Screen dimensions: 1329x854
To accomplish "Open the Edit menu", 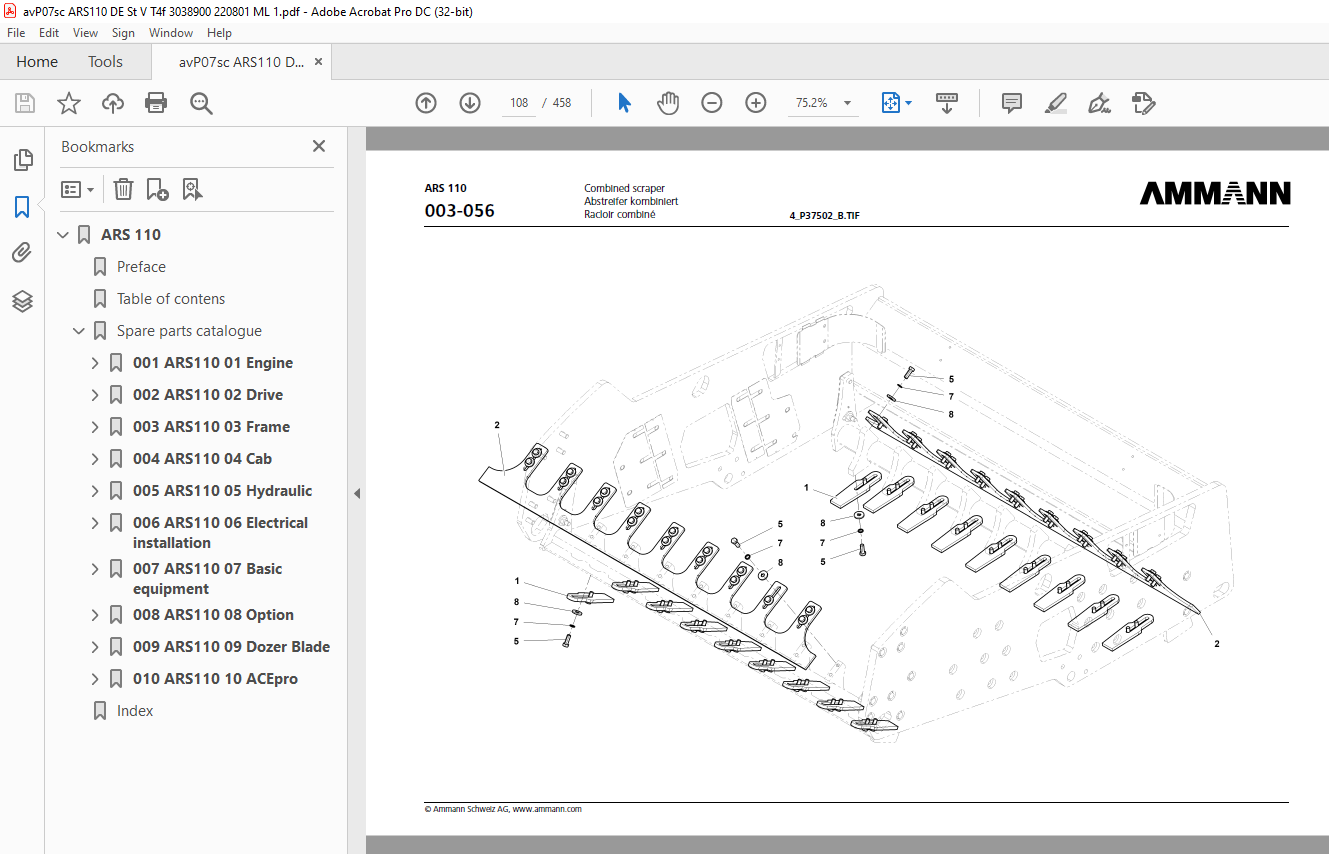I will pyautogui.click(x=49, y=33).
